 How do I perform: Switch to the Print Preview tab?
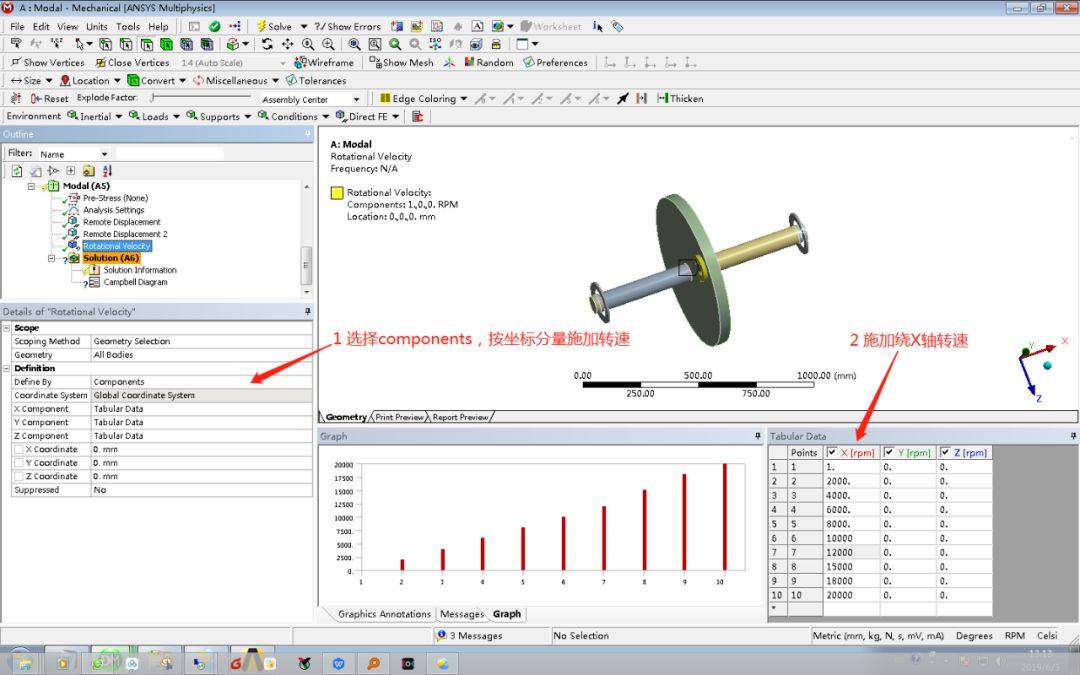click(x=400, y=416)
